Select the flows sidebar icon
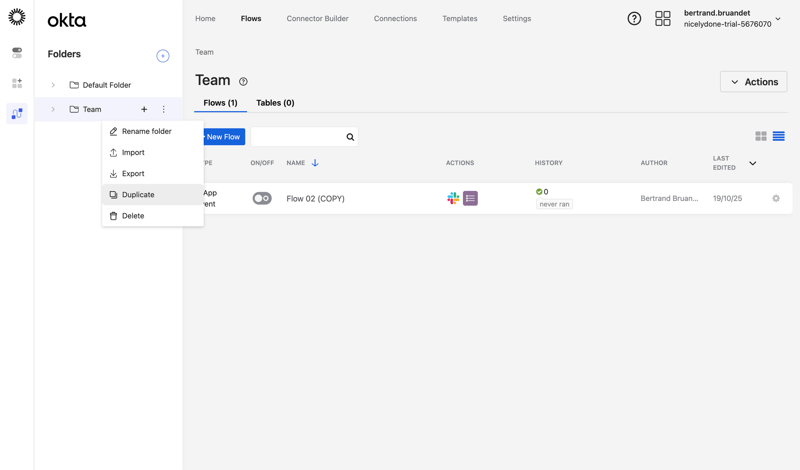This screenshot has width=800, height=470. tap(17, 113)
